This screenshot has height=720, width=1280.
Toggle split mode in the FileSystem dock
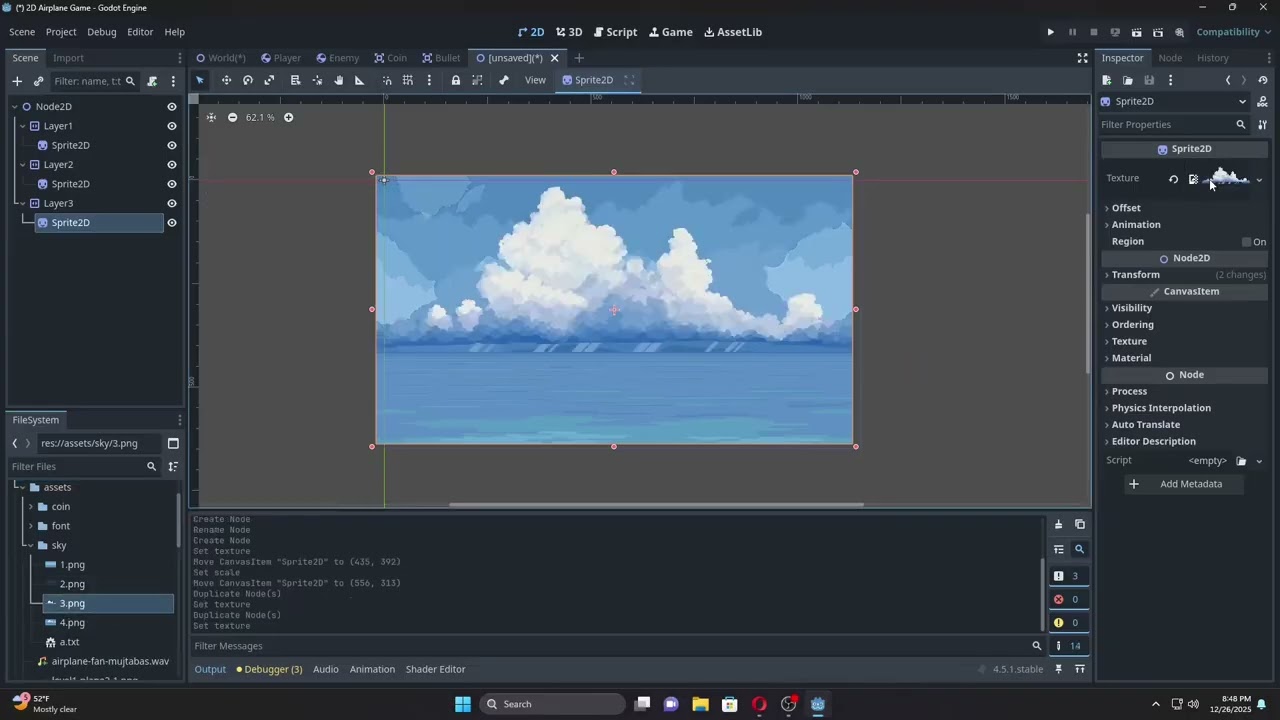click(x=173, y=443)
